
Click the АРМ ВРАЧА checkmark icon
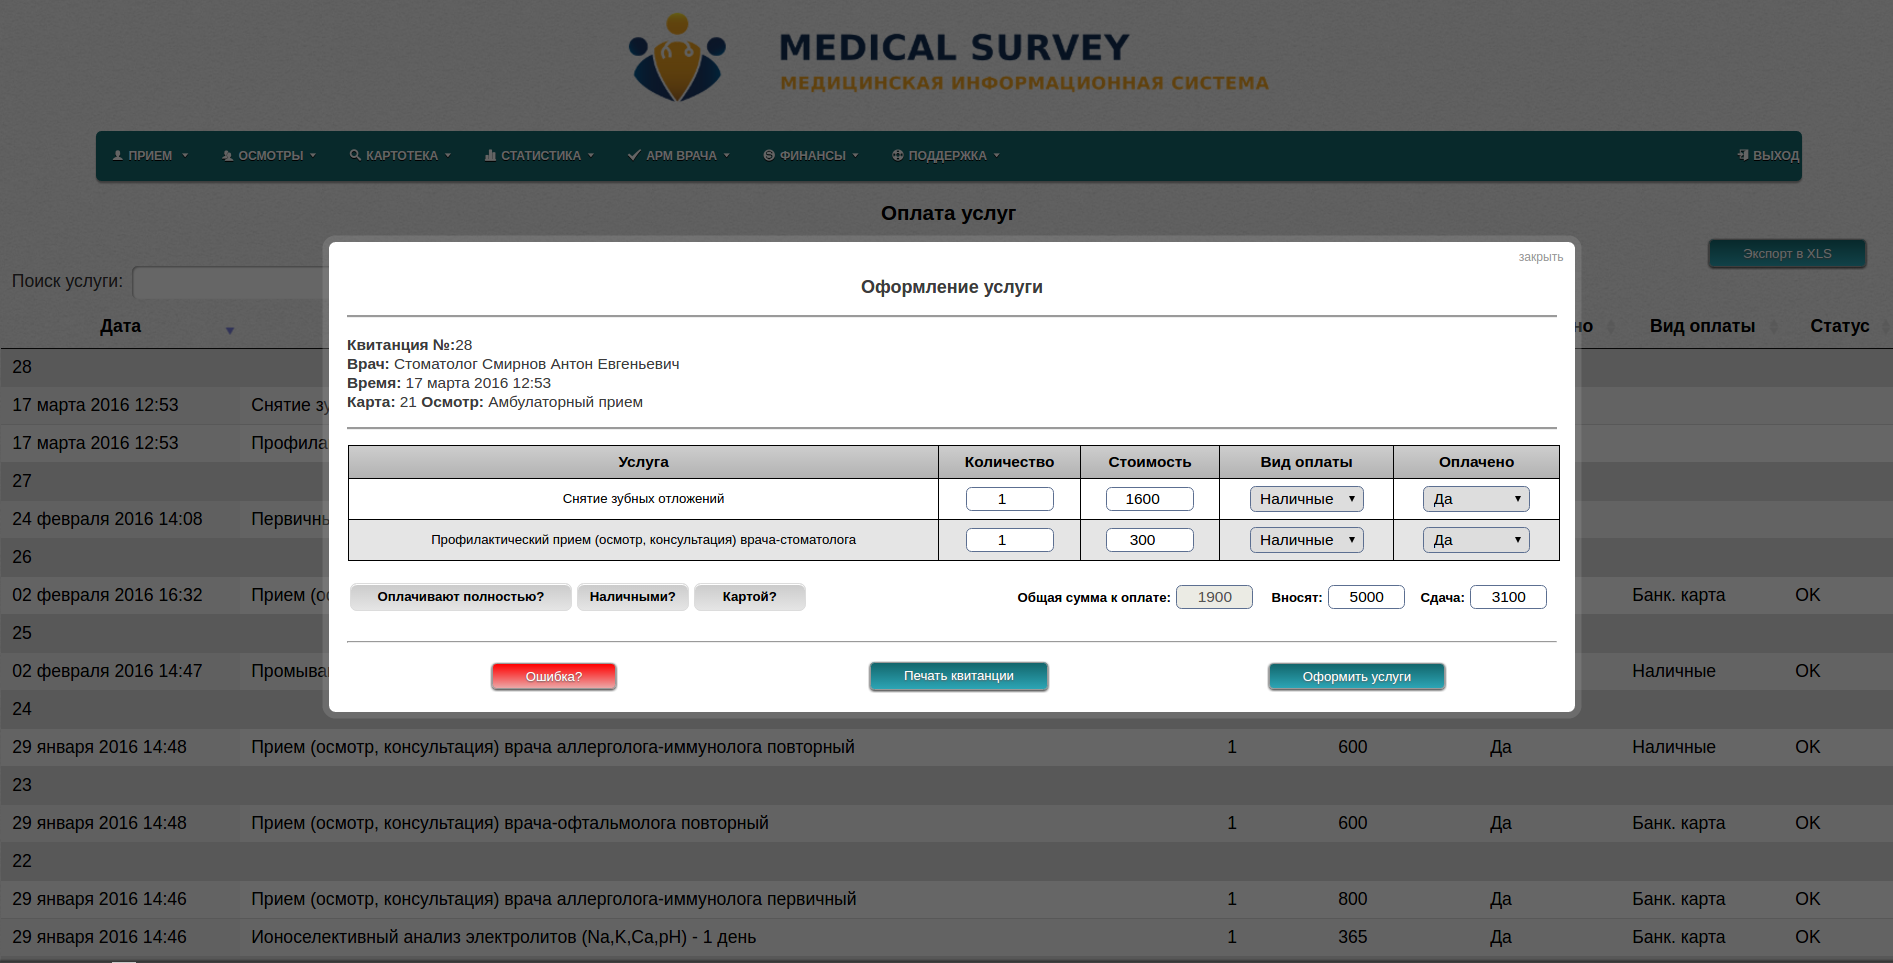pyautogui.click(x=634, y=155)
